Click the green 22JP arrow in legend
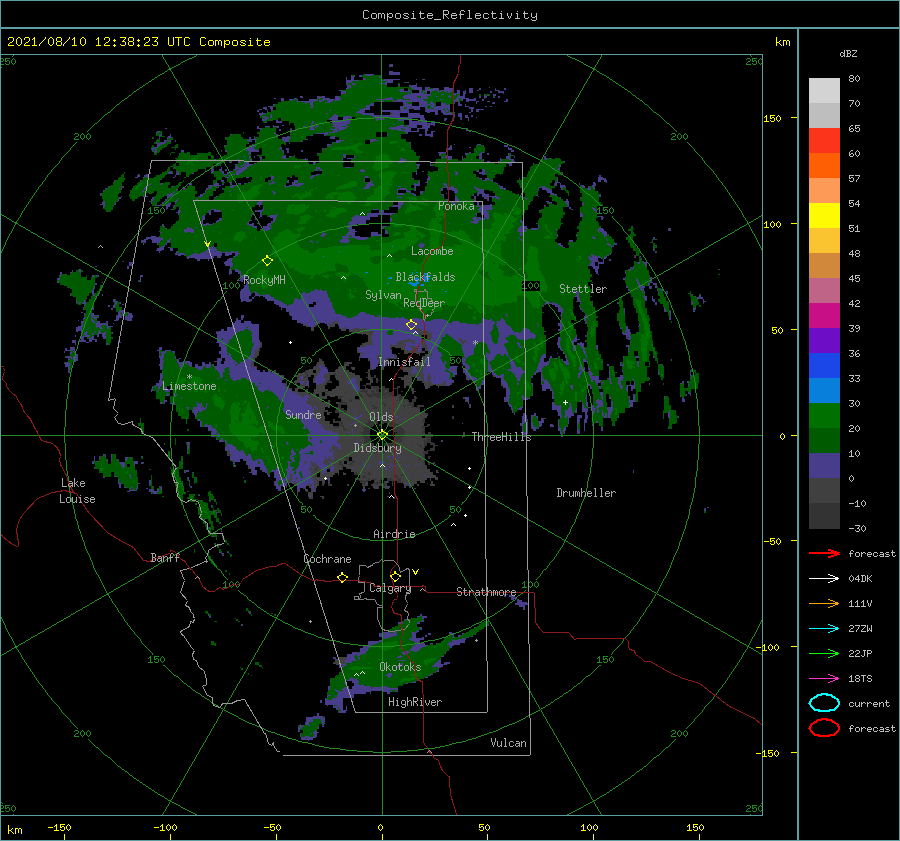This screenshot has height=841, width=900. 824,653
